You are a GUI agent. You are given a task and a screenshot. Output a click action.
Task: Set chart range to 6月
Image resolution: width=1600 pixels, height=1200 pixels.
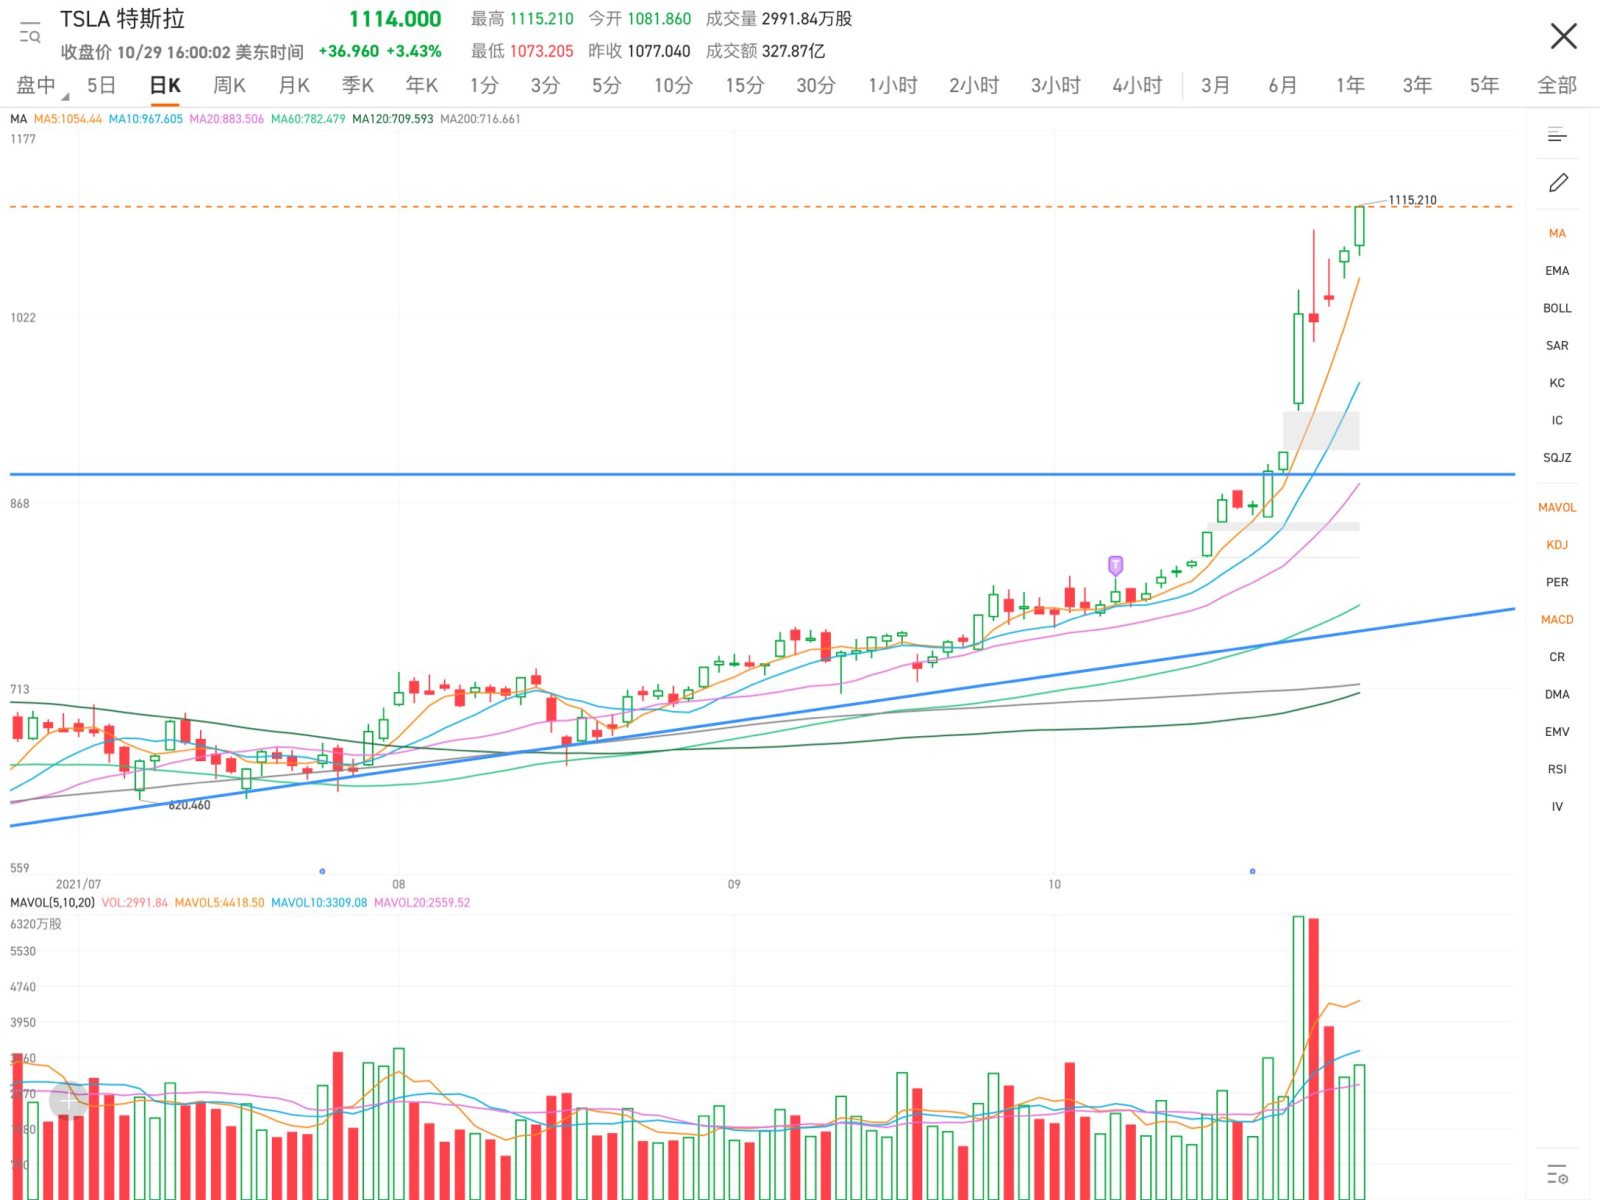pyautogui.click(x=1282, y=86)
